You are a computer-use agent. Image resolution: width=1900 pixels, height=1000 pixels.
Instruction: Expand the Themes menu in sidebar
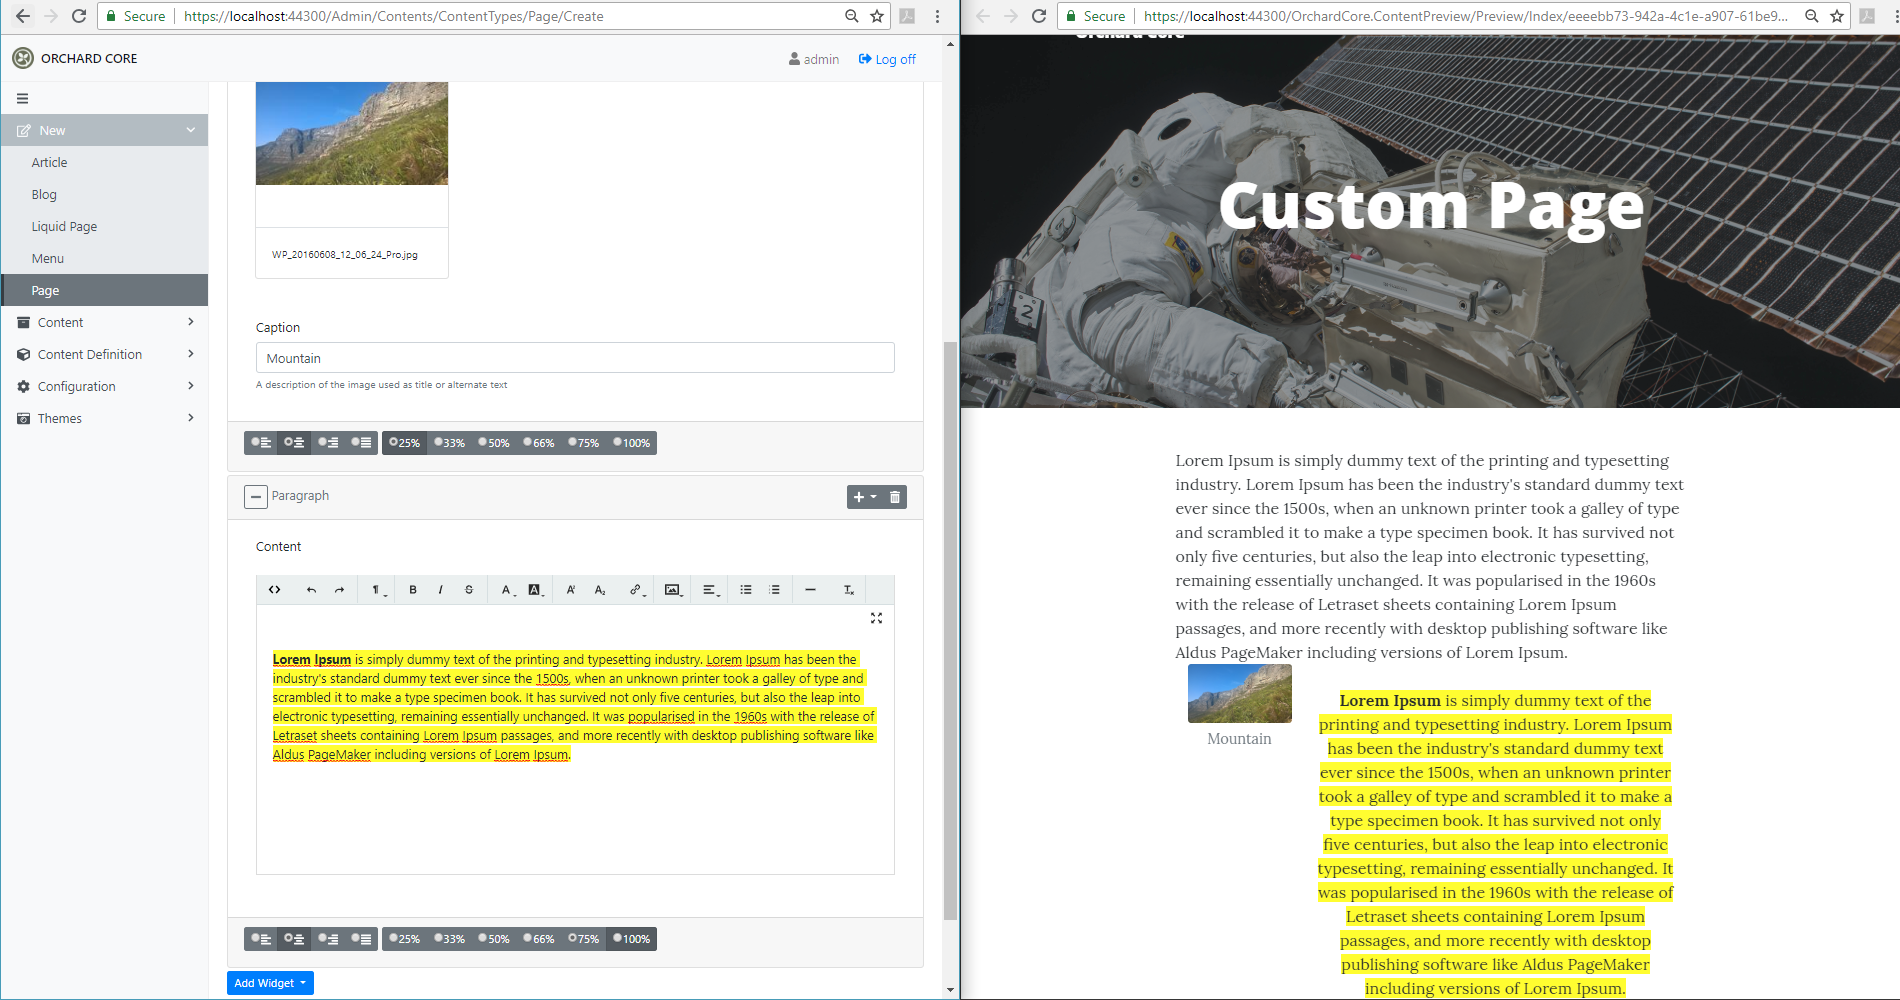105,418
